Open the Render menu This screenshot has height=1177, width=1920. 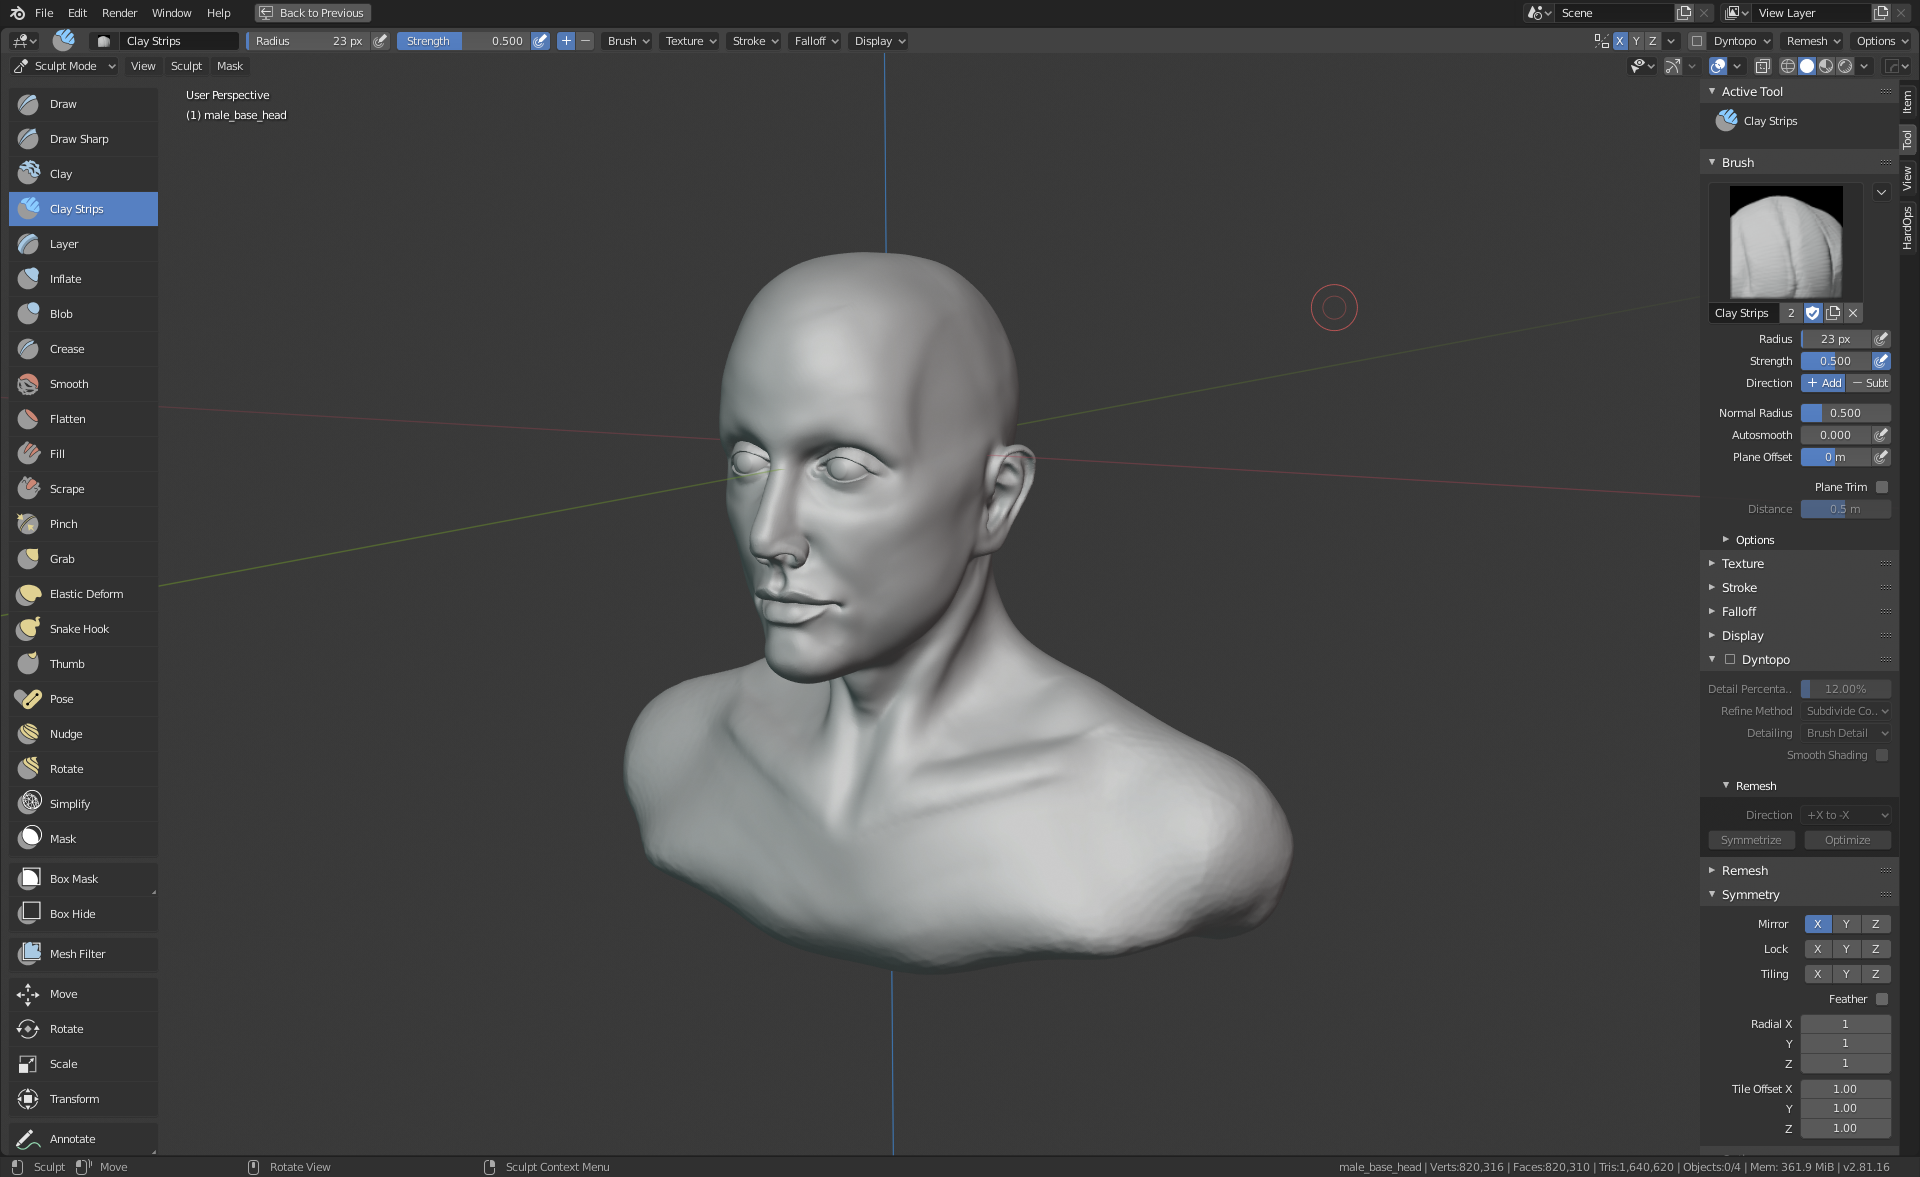point(119,13)
